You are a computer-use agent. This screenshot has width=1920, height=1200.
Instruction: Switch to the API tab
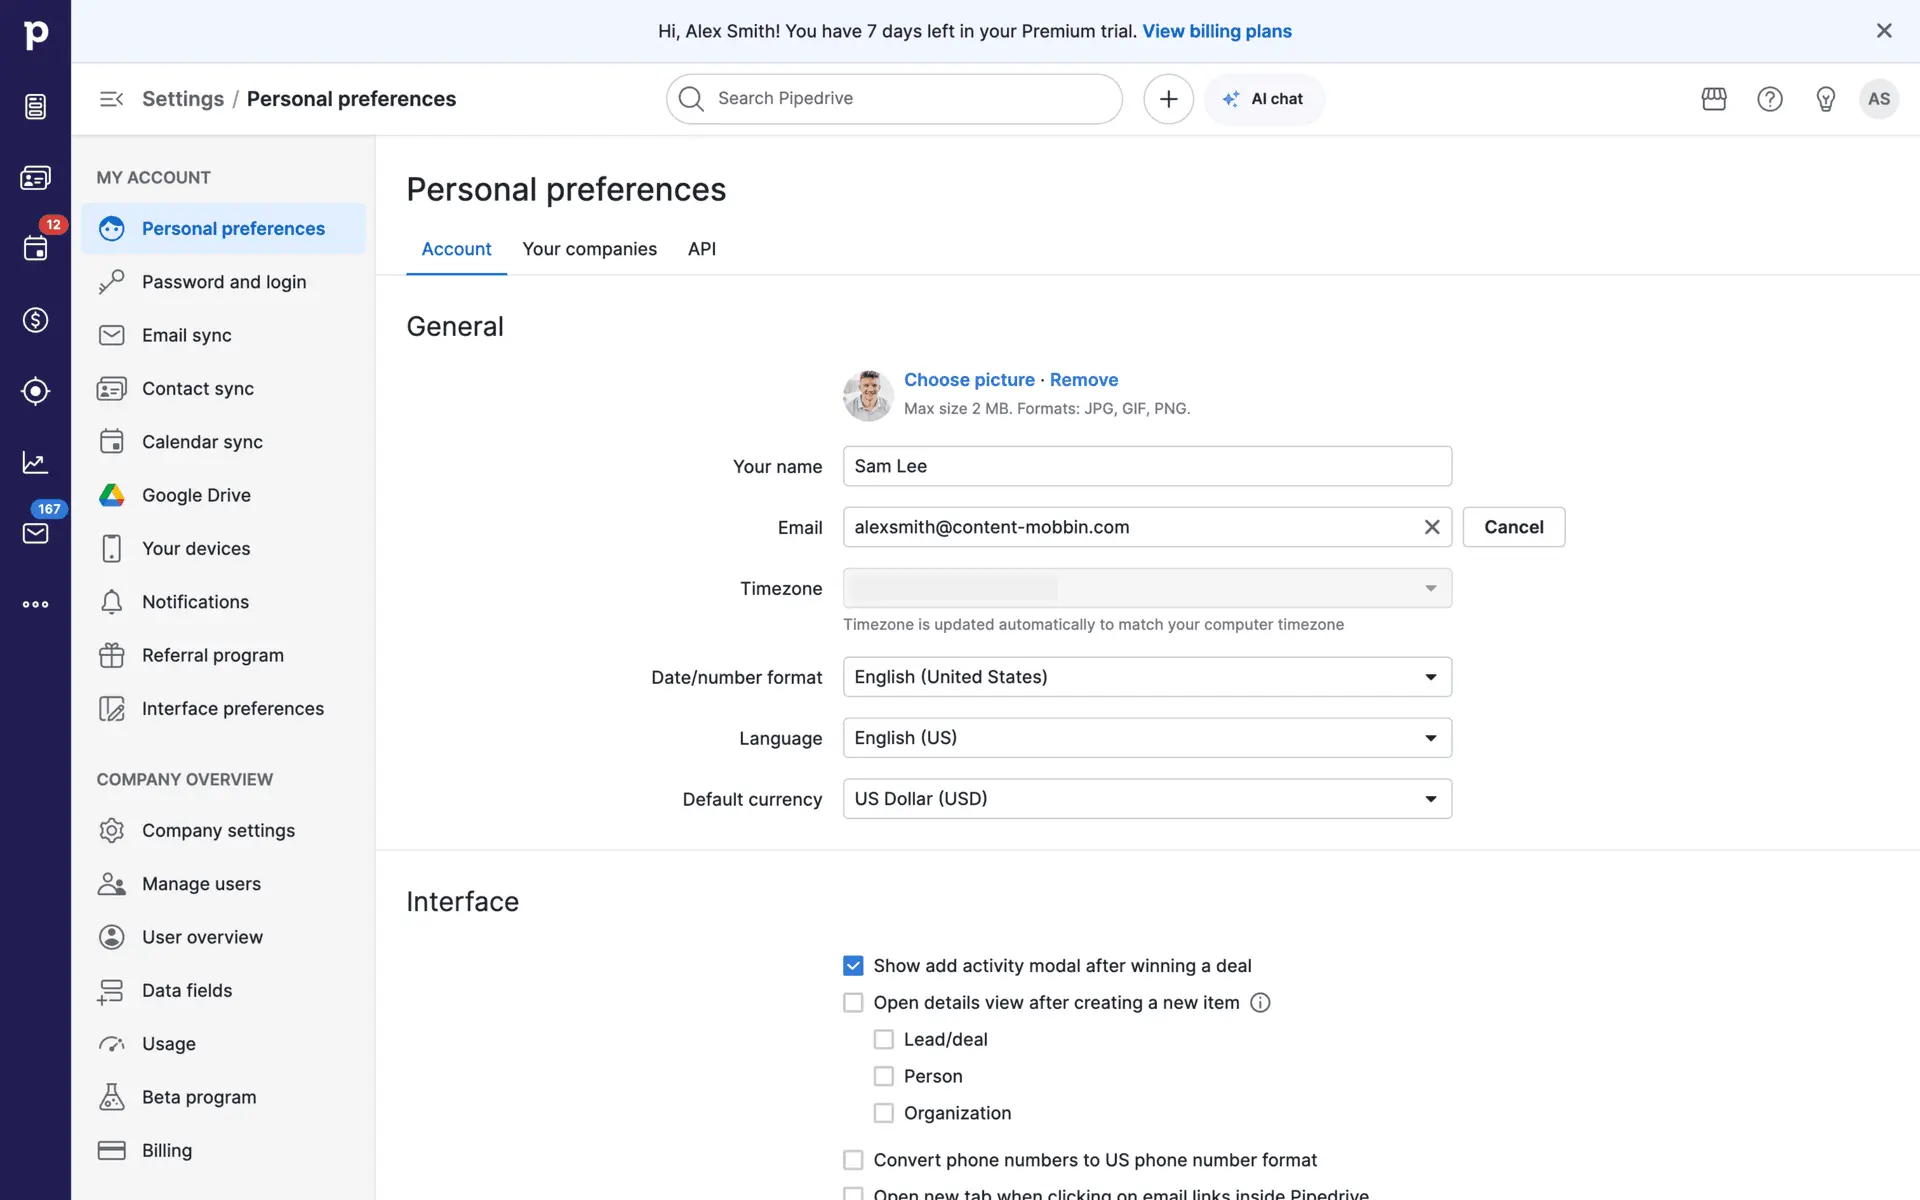pyautogui.click(x=701, y=249)
